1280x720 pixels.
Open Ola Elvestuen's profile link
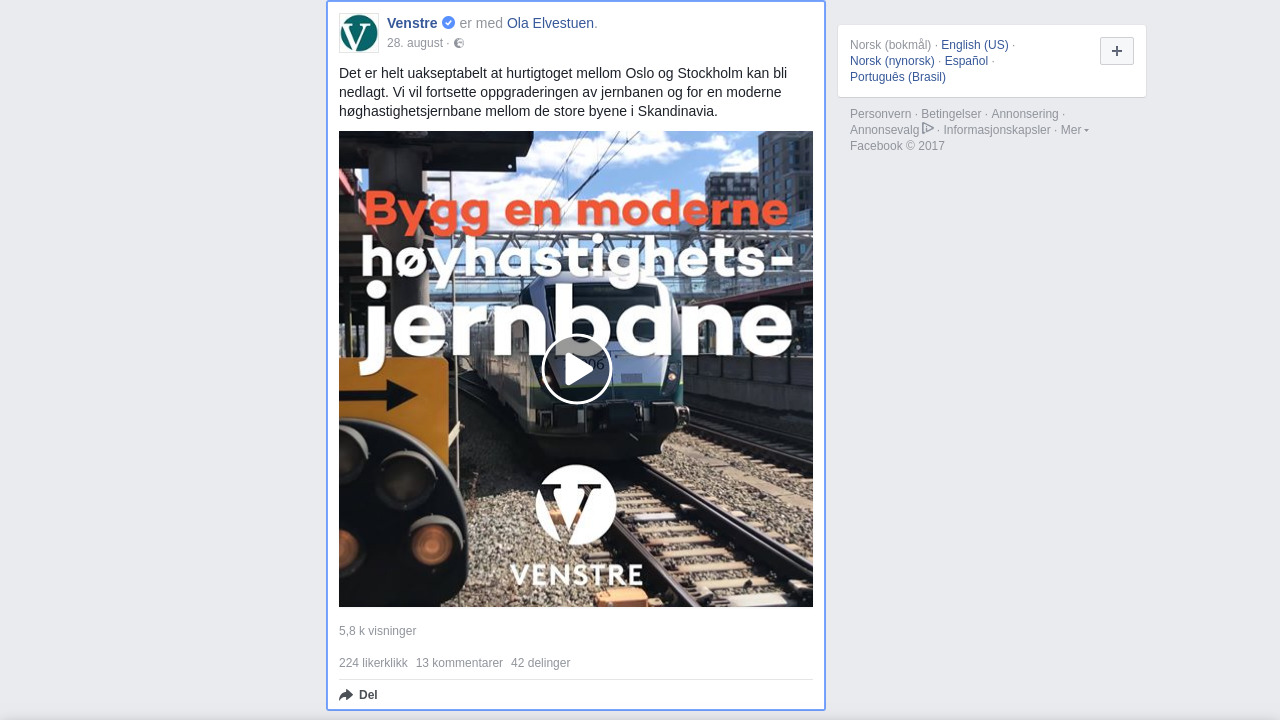550,23
